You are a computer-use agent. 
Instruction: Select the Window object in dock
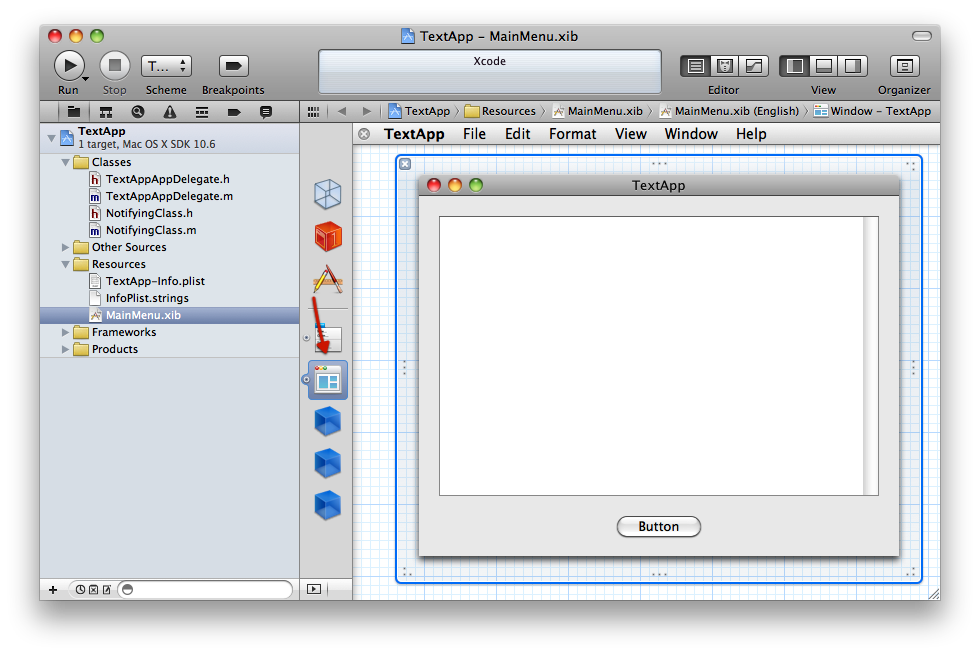[x=328, y=380]
